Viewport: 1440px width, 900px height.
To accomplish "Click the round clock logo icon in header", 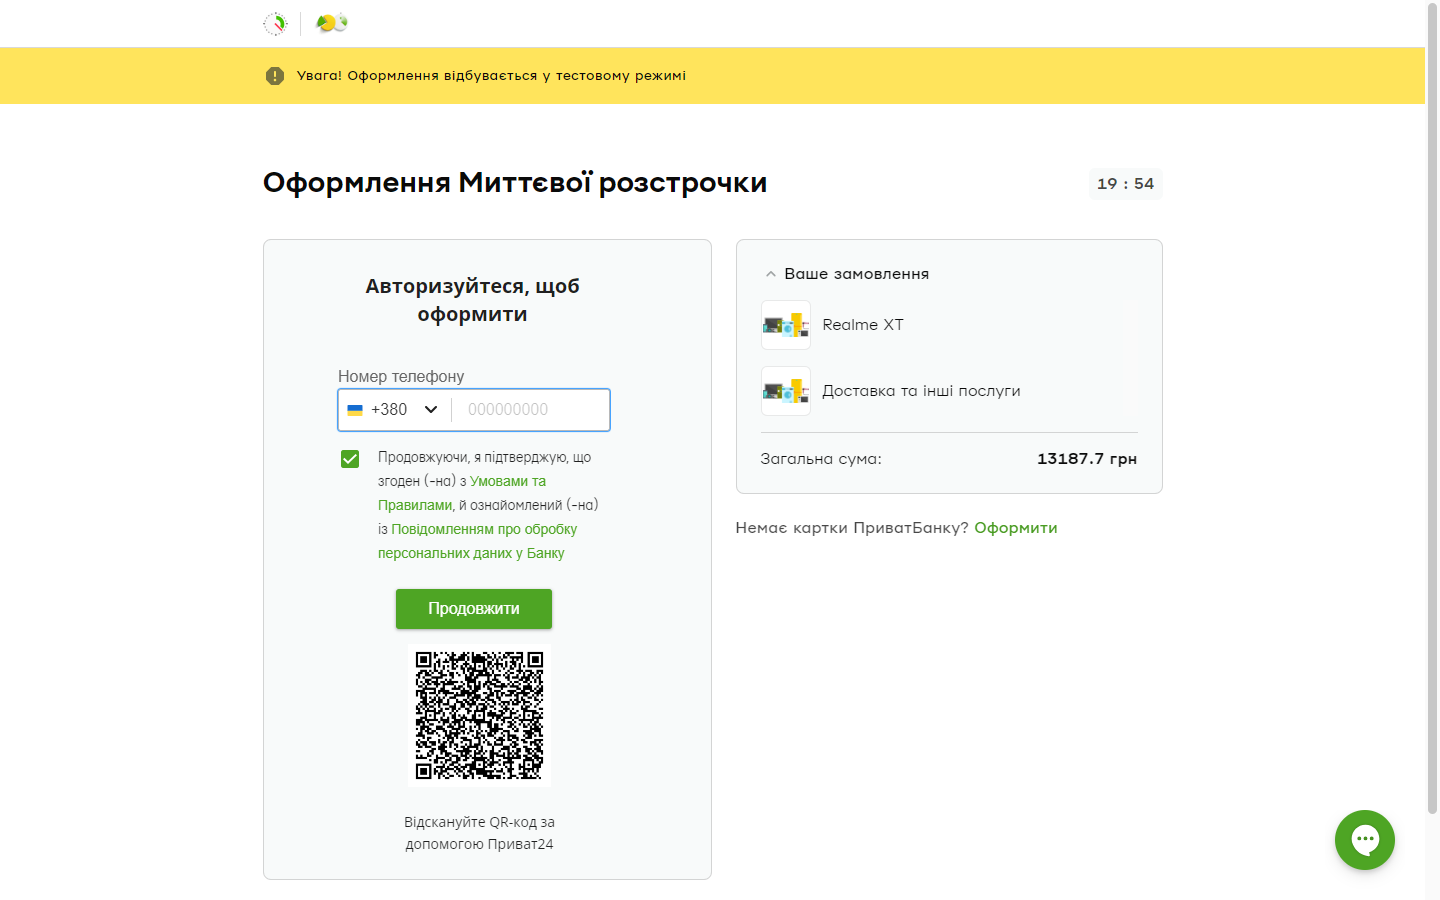I will tap(275, 23).
